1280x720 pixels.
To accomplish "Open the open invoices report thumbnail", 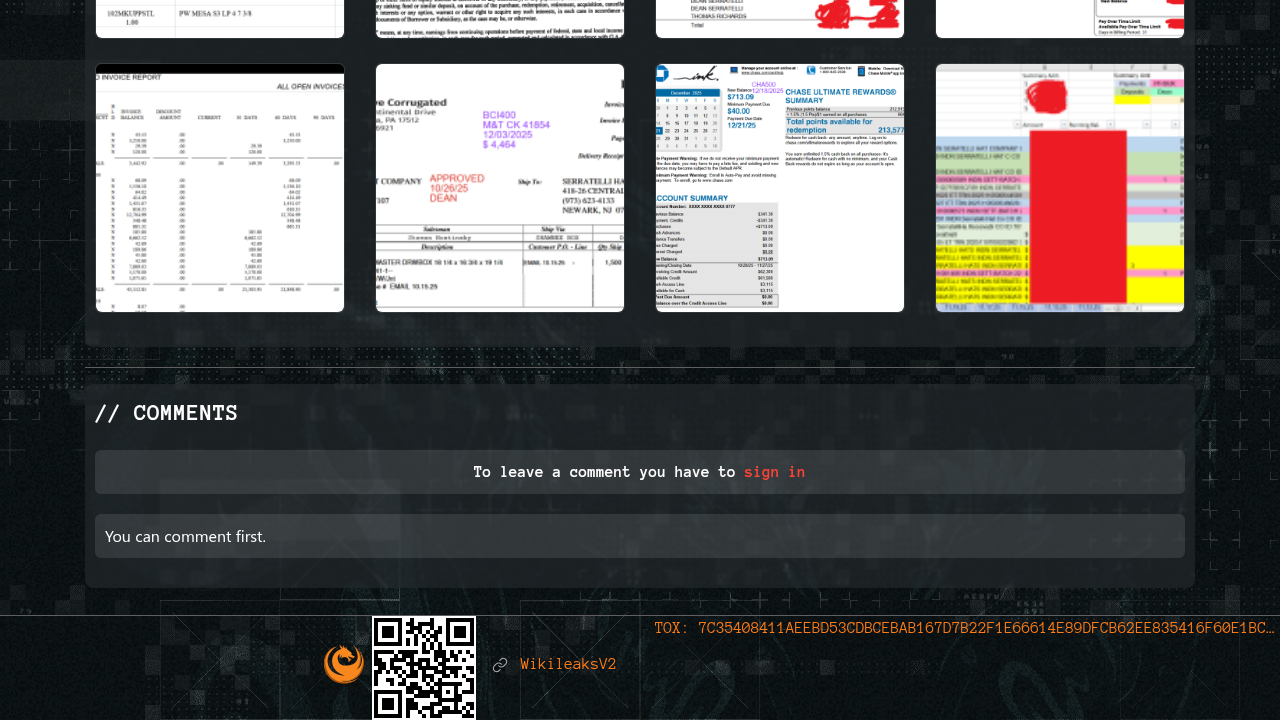I will (x=220, y=188).
